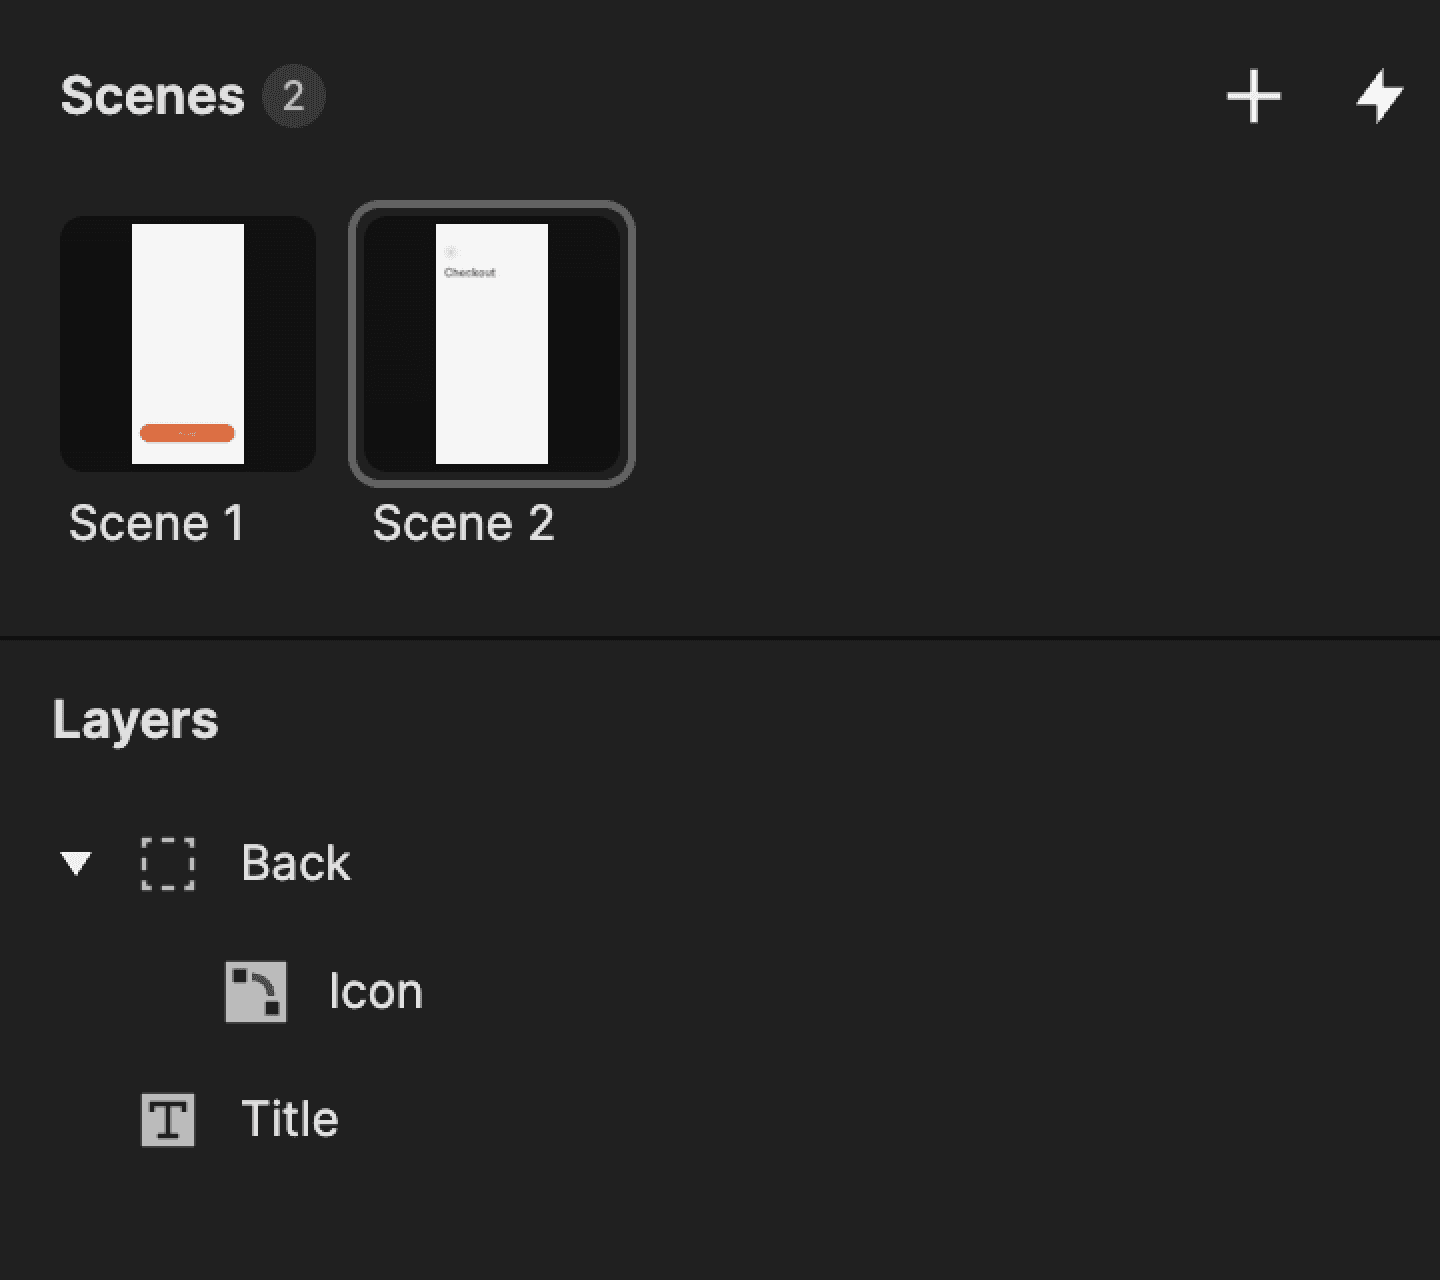Click the Layers panel heading
The width and height of the screenshot is (1440, 1280).
pyautogui.click(x=136, y=719)
